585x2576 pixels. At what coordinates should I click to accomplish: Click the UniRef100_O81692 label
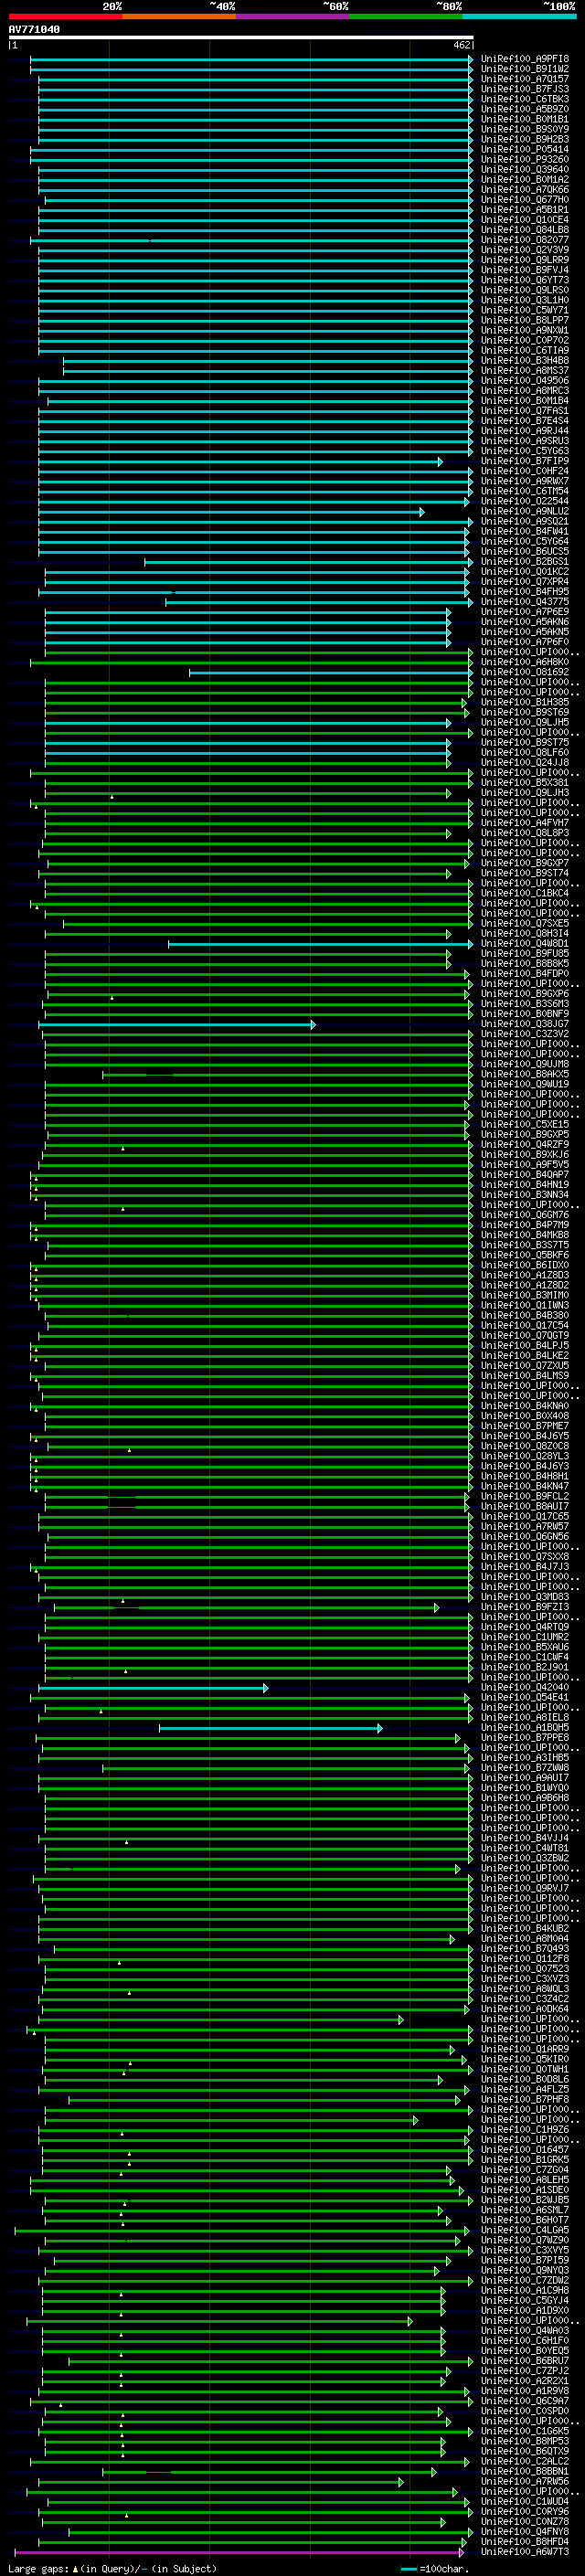(525, 673)
